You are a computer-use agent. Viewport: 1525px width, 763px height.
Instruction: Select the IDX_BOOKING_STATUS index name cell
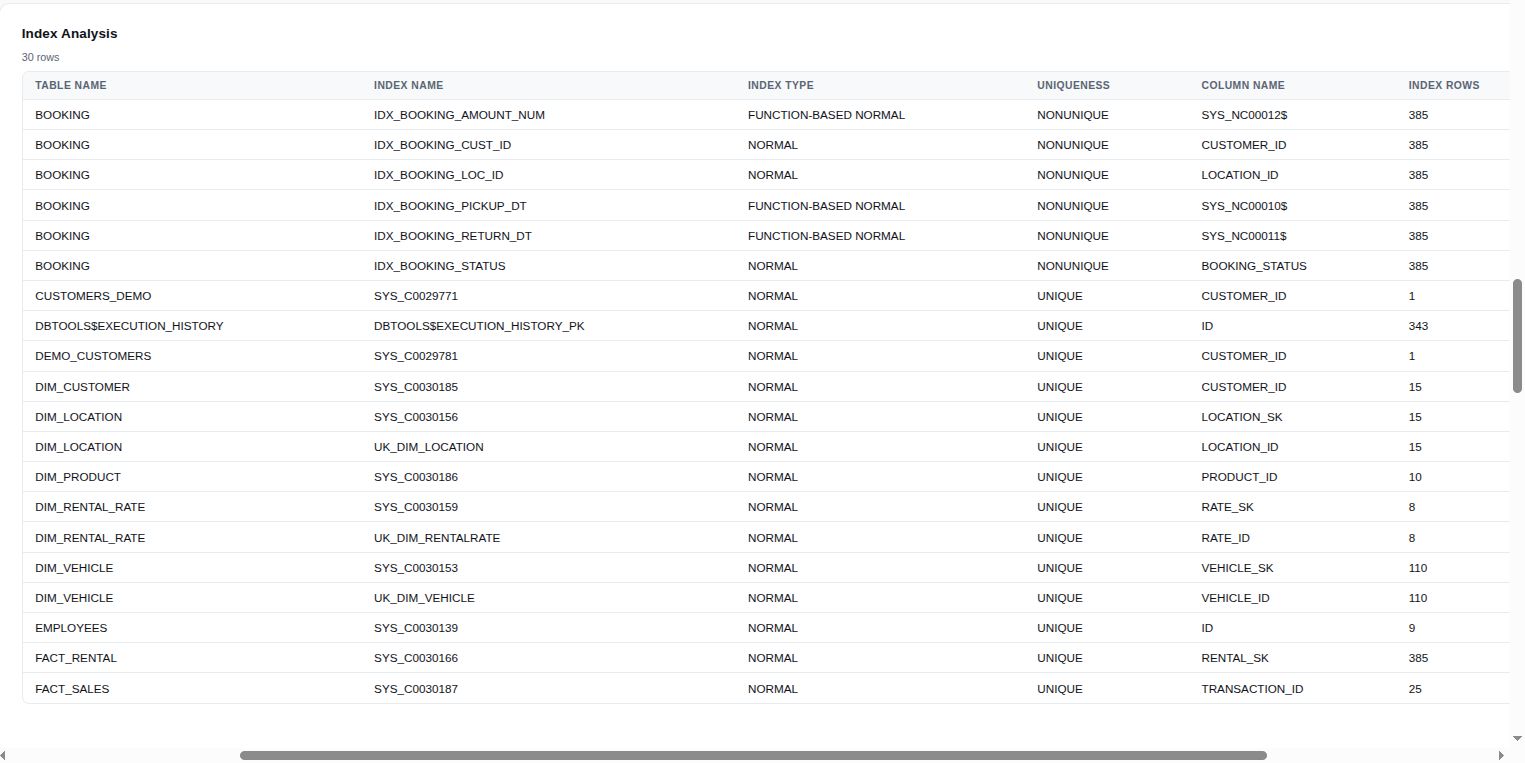[x=440, y=266]
